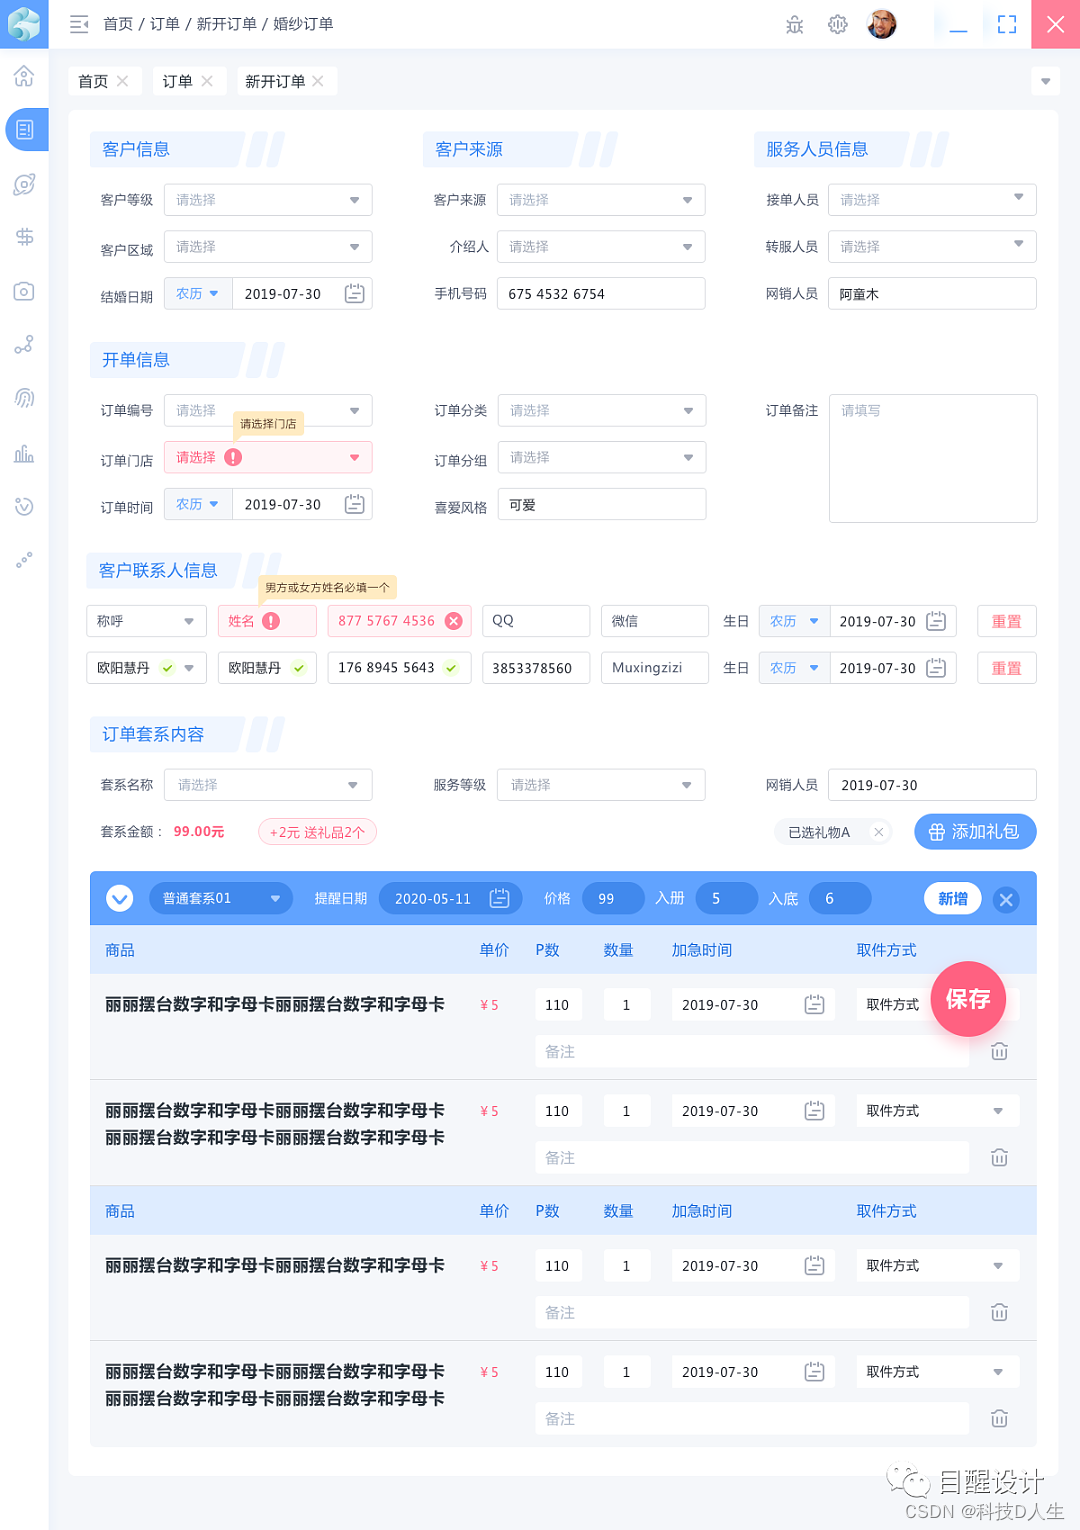Open the 服务等级 dropdown
Image resolution: width=1080 pixels, height=1530 pixels.
601,785
